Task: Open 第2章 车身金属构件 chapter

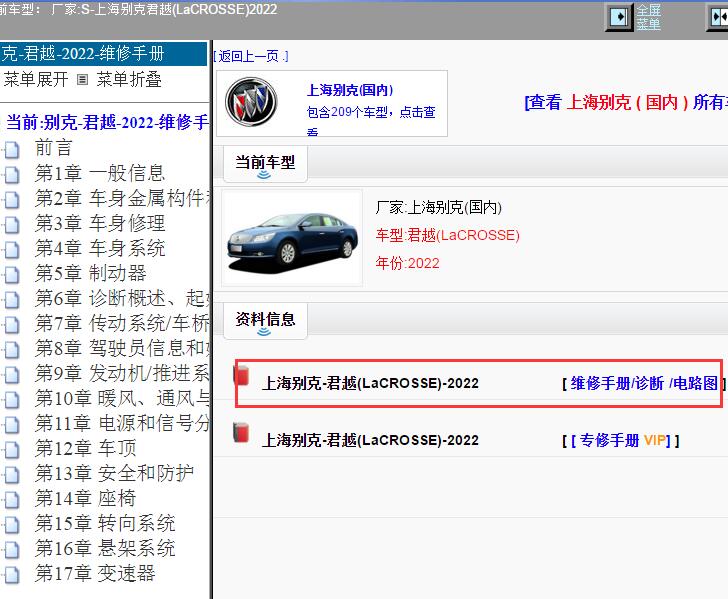Action: pos(123,198)
